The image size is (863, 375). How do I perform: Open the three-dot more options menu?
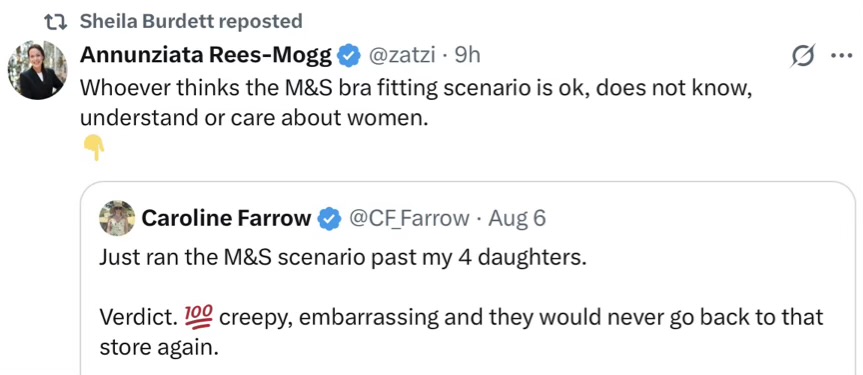tap(840, 57)
